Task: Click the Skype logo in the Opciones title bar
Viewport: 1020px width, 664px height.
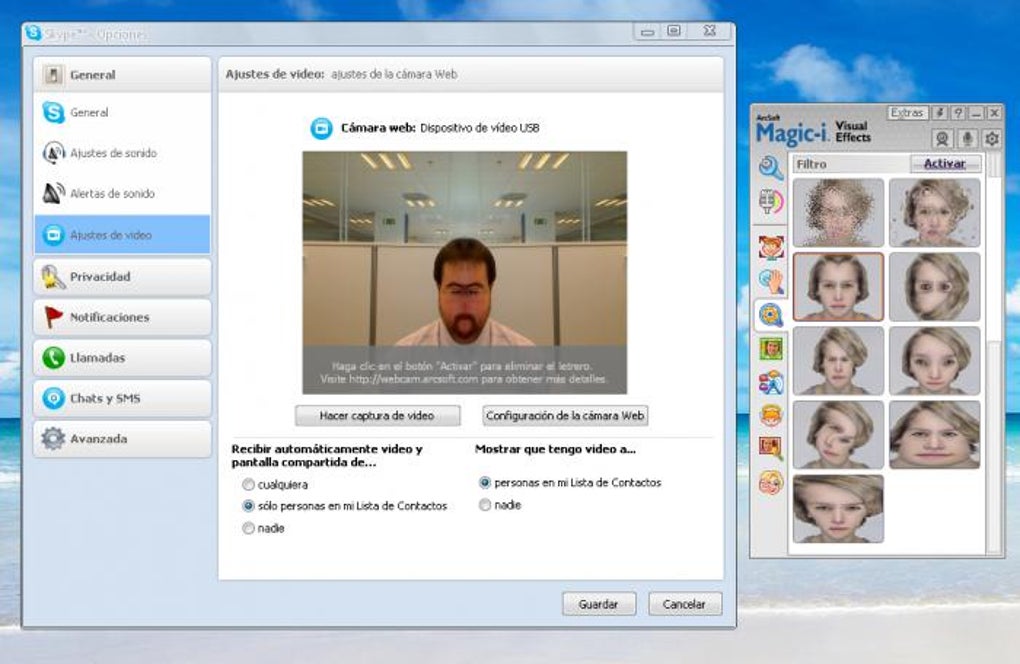Action: point(33,33)
